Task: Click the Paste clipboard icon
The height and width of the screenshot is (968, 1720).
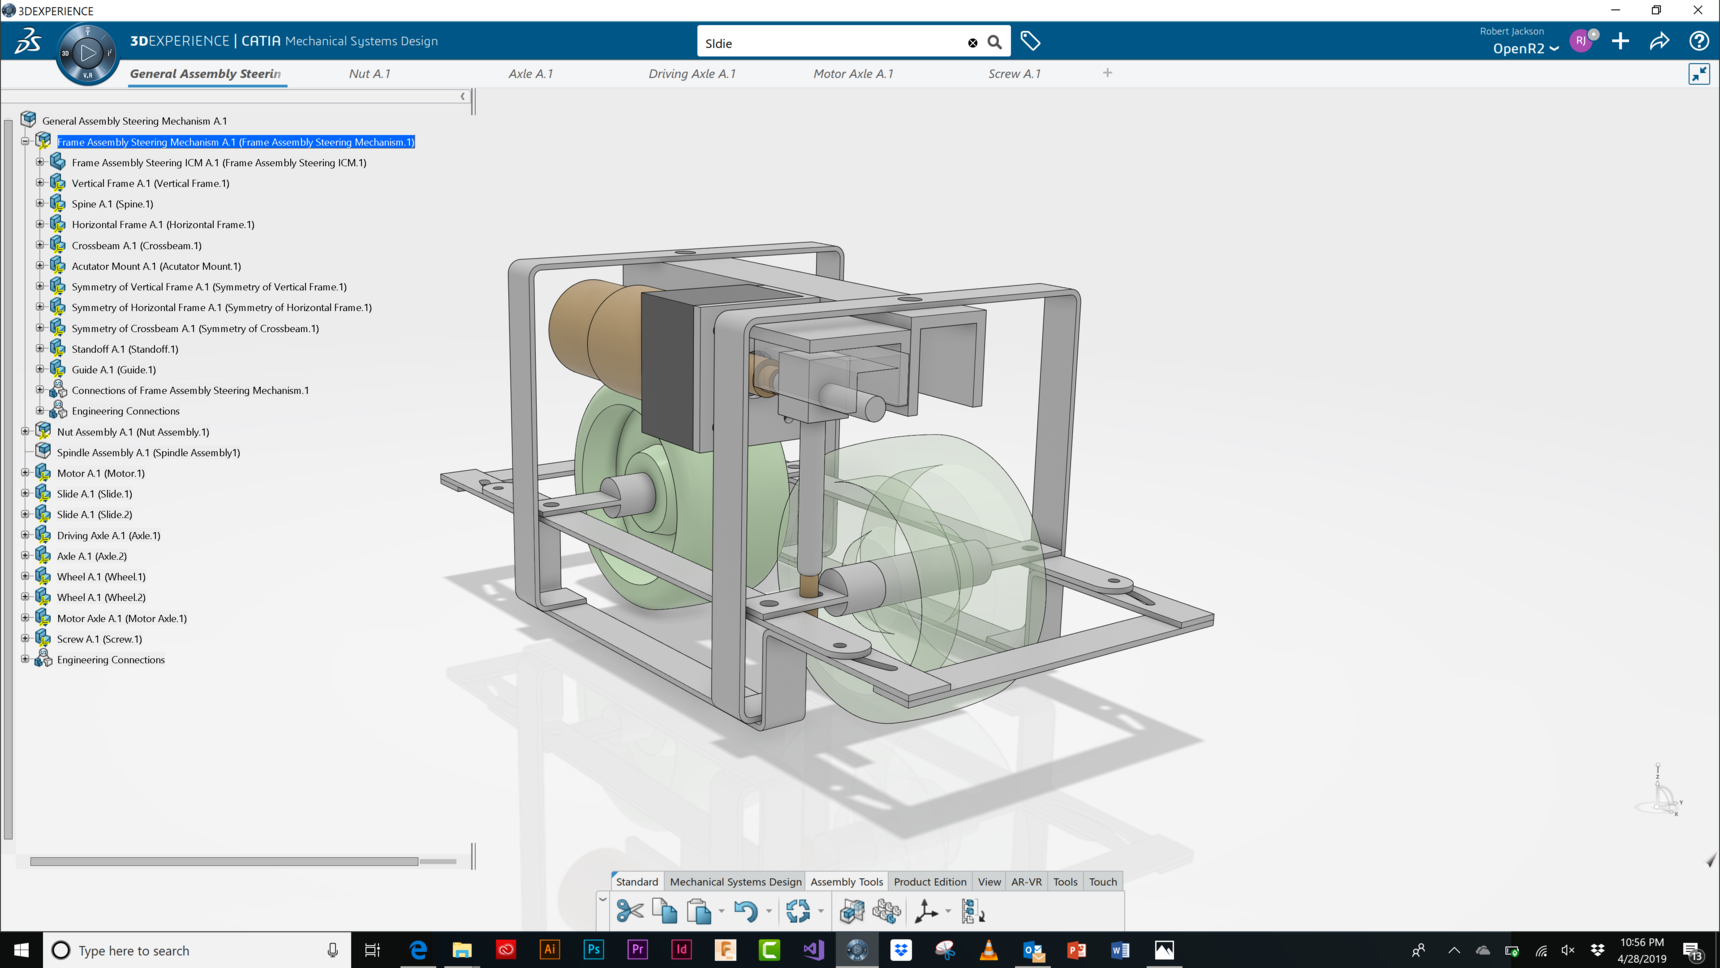Action: (699, 911)
